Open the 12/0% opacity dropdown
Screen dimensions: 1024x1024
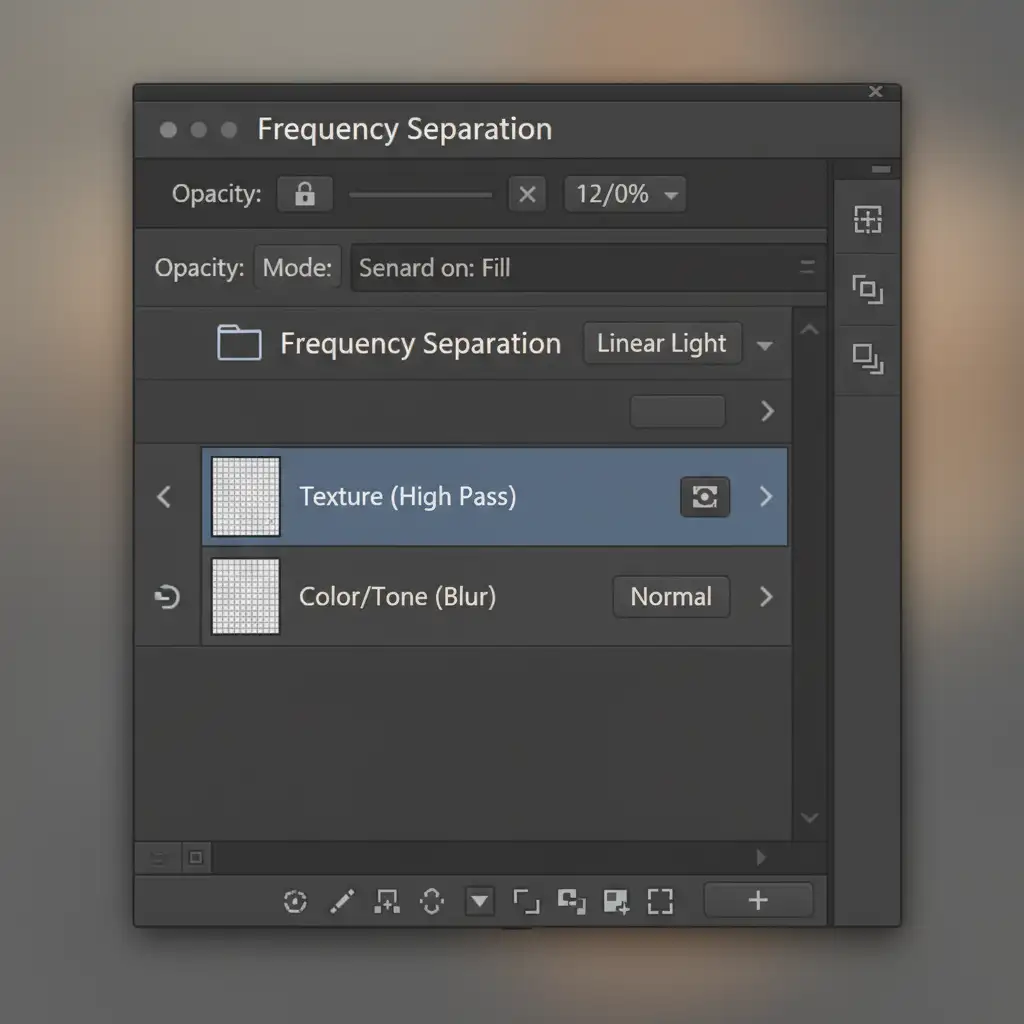pyautogui.click(x=625, y=194)
